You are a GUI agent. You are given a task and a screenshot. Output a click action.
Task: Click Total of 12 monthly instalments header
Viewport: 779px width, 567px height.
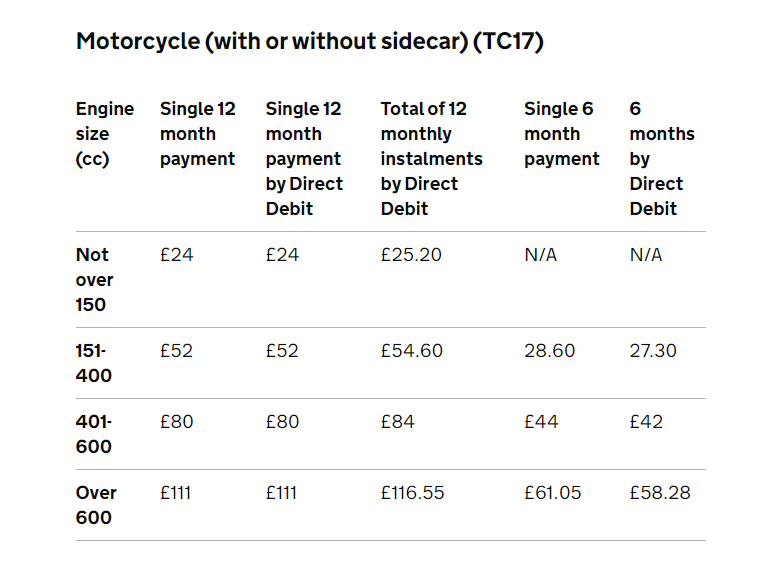pyautogui.click(x=431, y=159)
